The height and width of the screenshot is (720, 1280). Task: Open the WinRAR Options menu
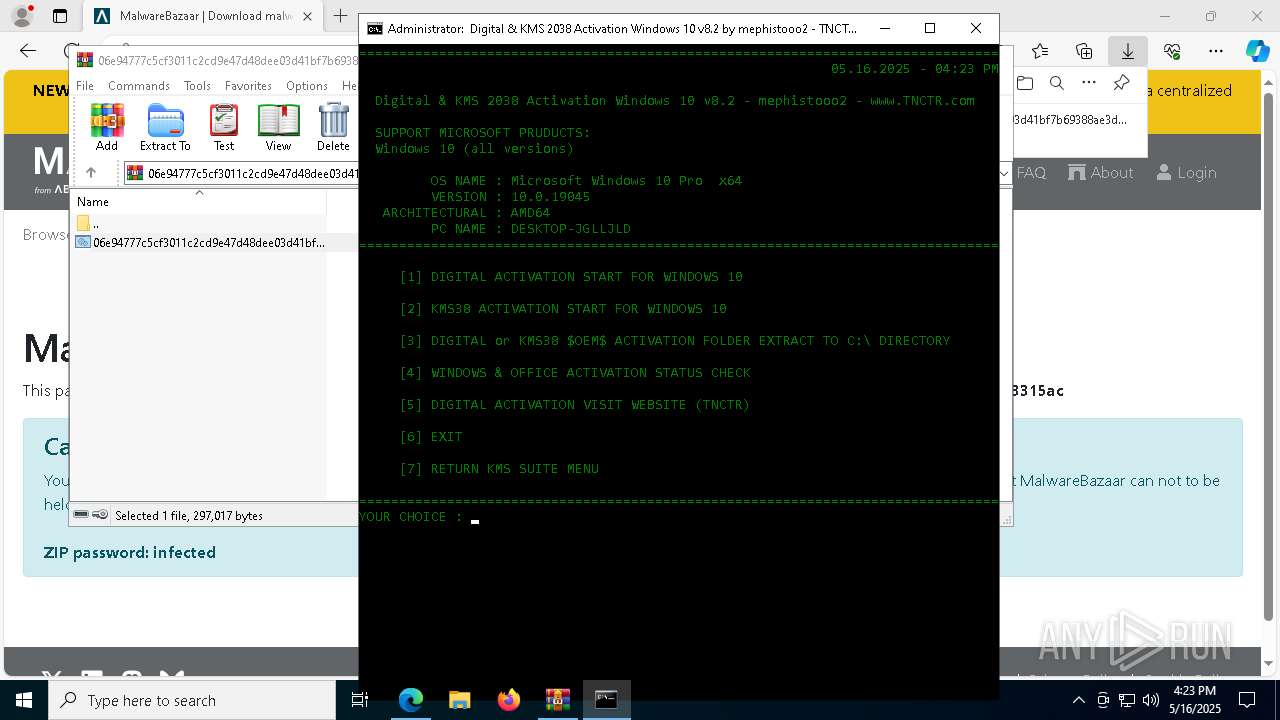(306, 86)
